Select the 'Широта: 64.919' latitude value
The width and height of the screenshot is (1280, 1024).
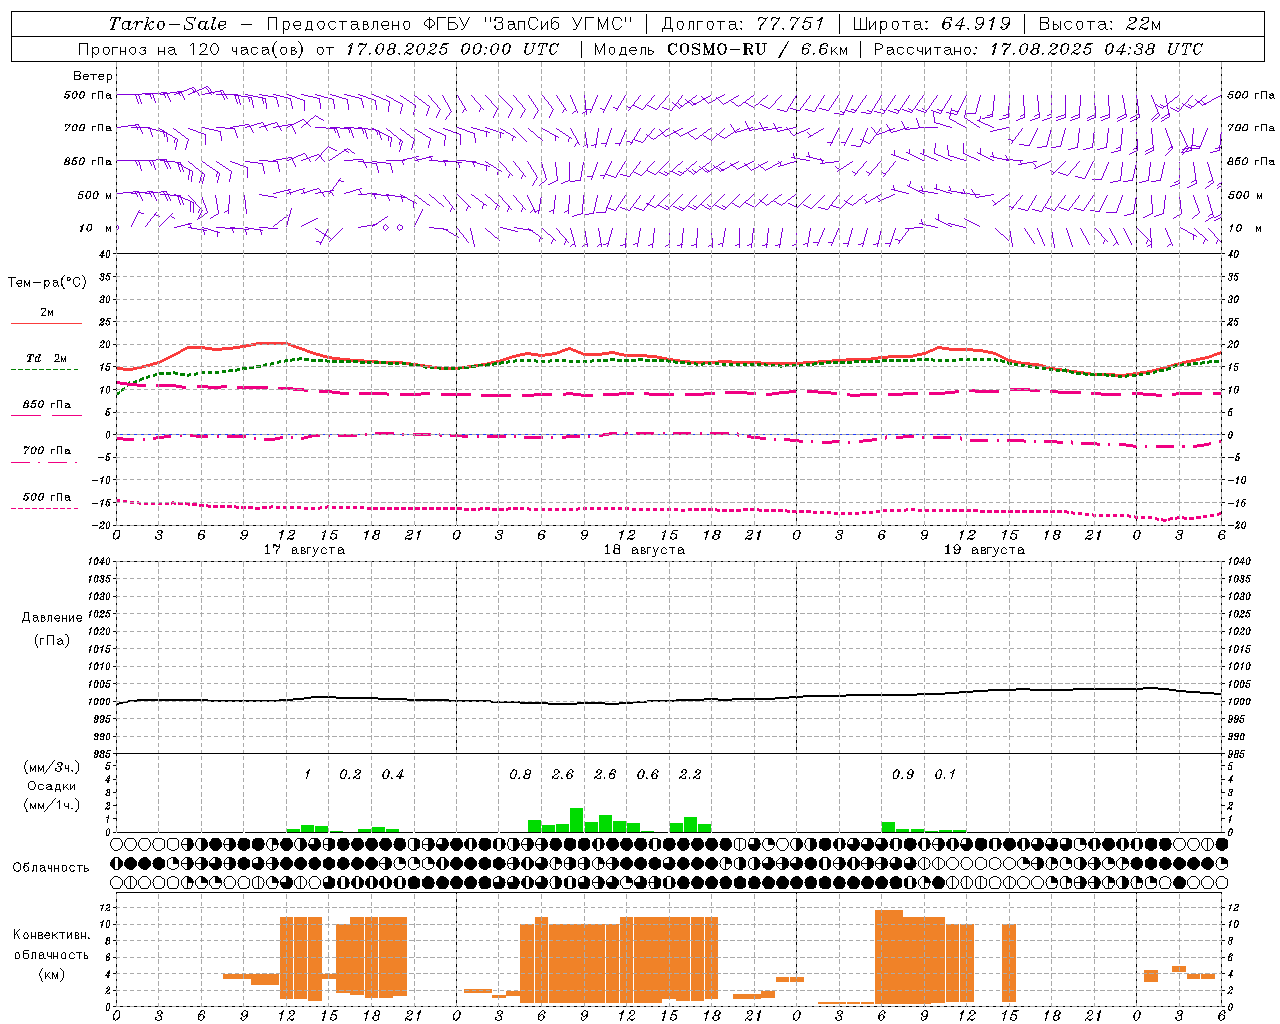[931, 24]
